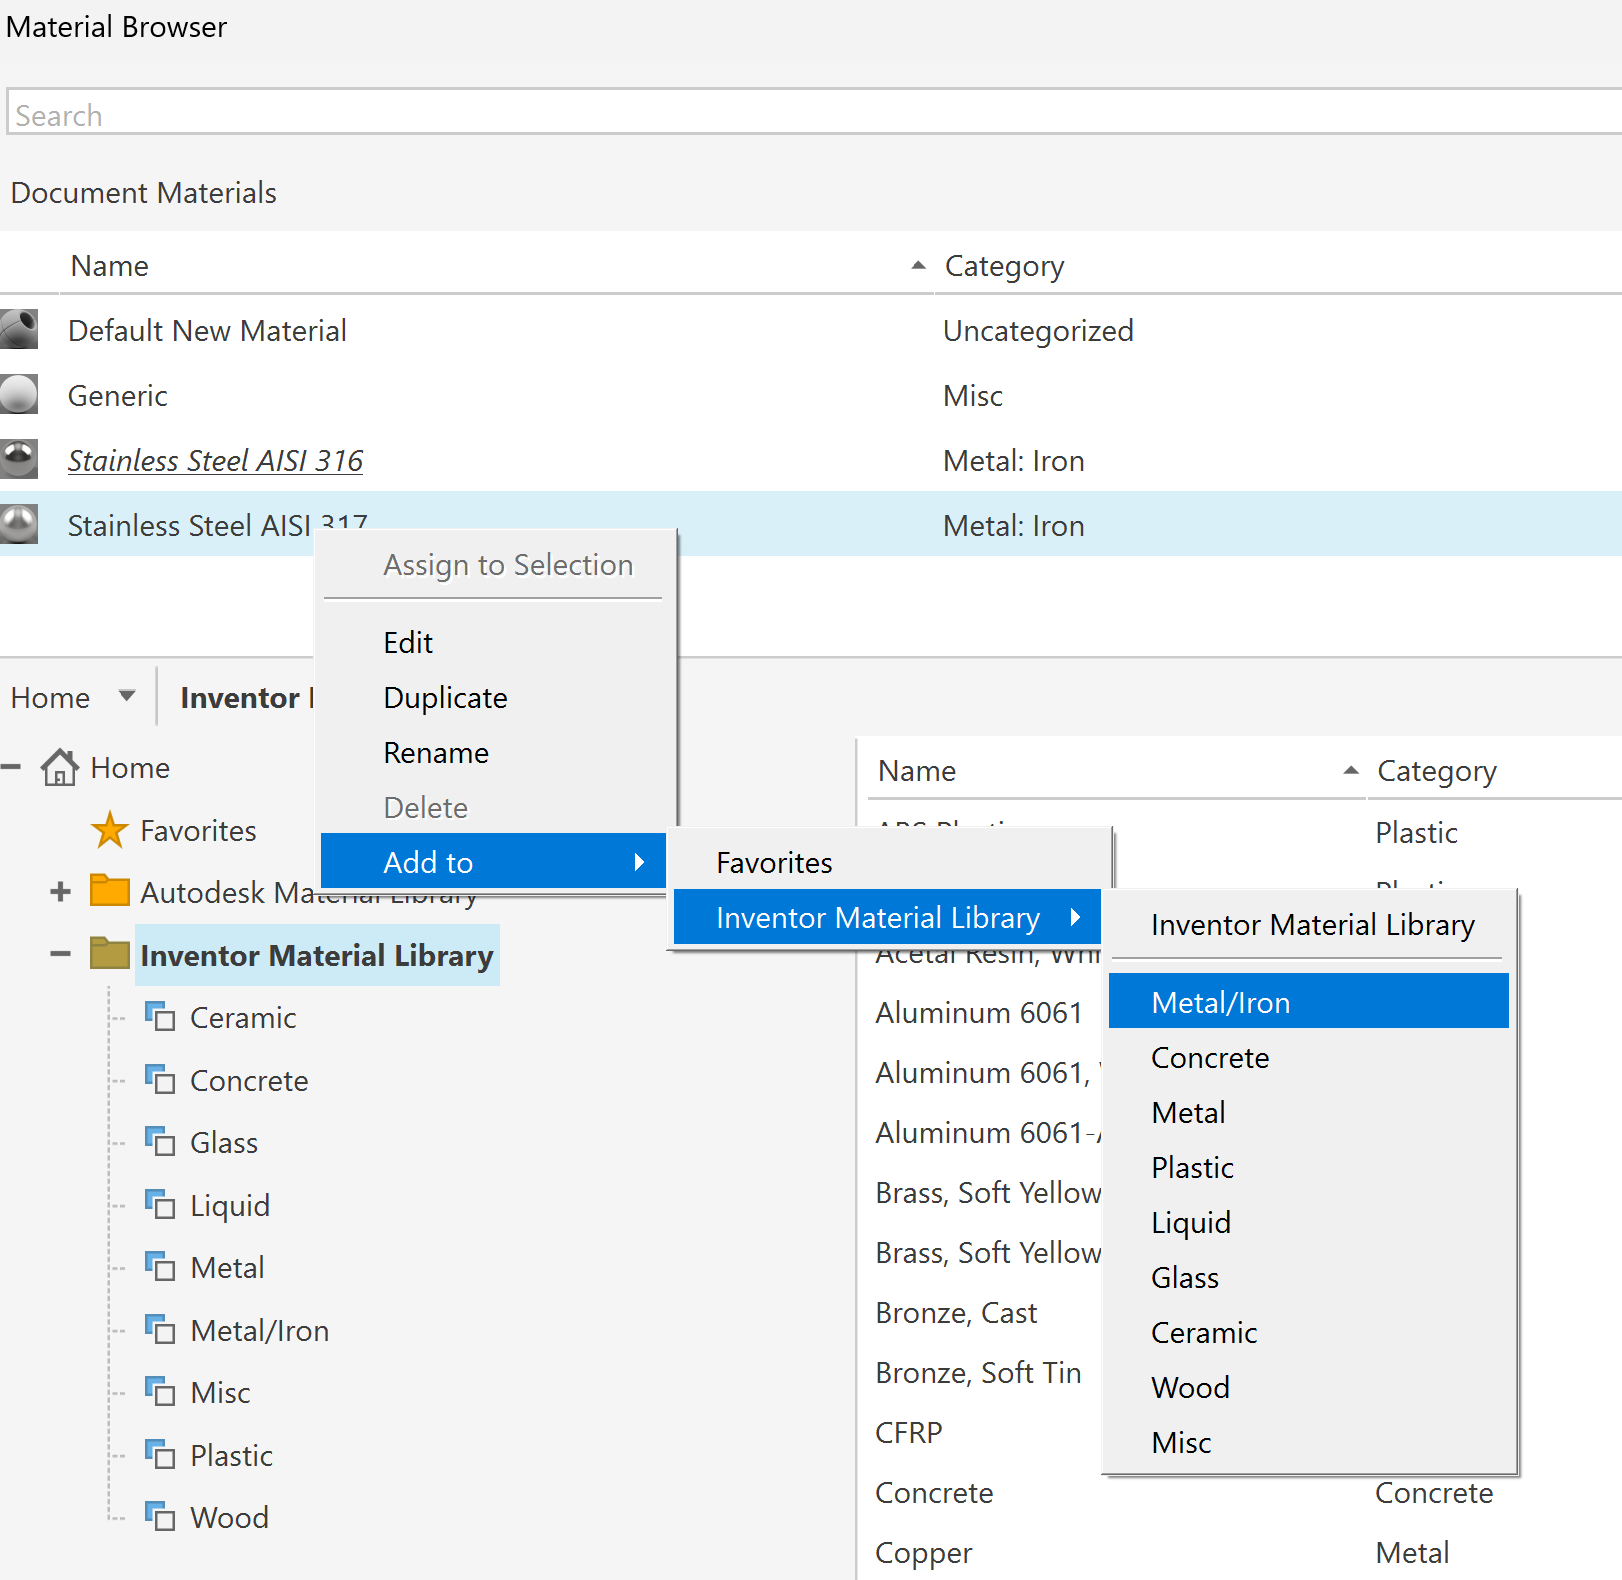Screen dimensions: 1622x1580
Task: Select the Default New Material row name
Action: click(x=207, y=330)
